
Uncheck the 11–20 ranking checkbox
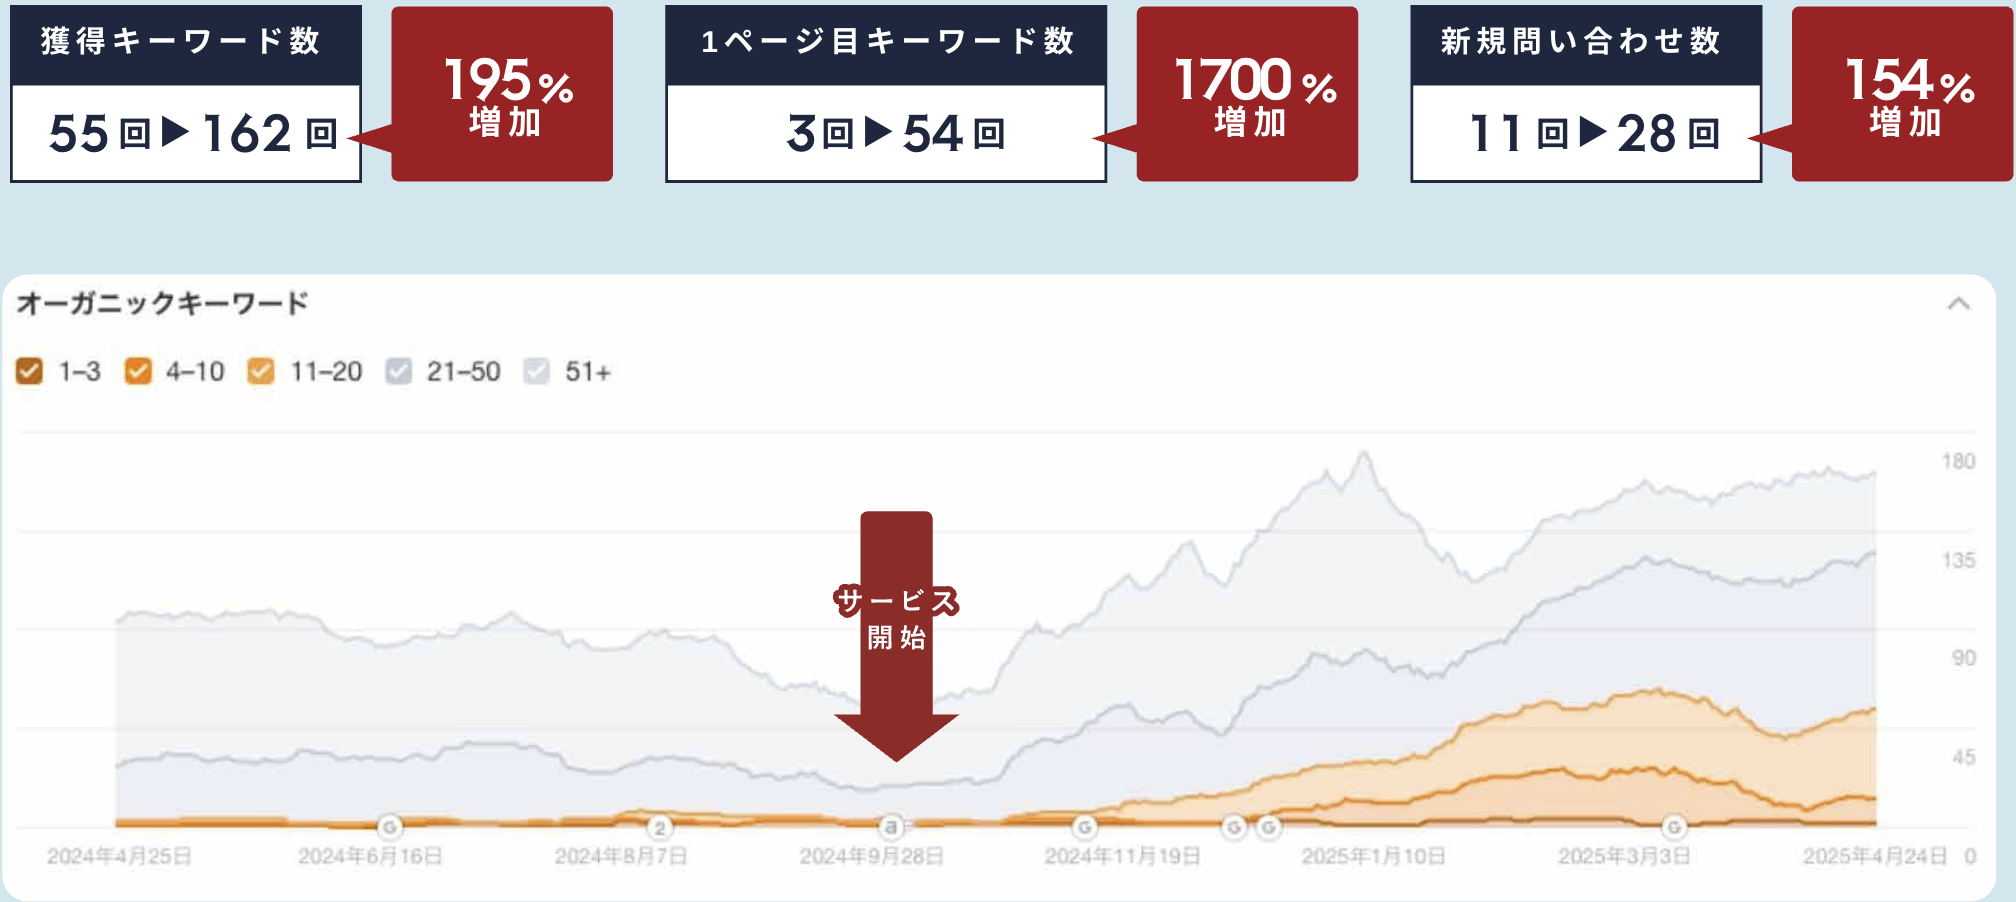coord(261,371)
